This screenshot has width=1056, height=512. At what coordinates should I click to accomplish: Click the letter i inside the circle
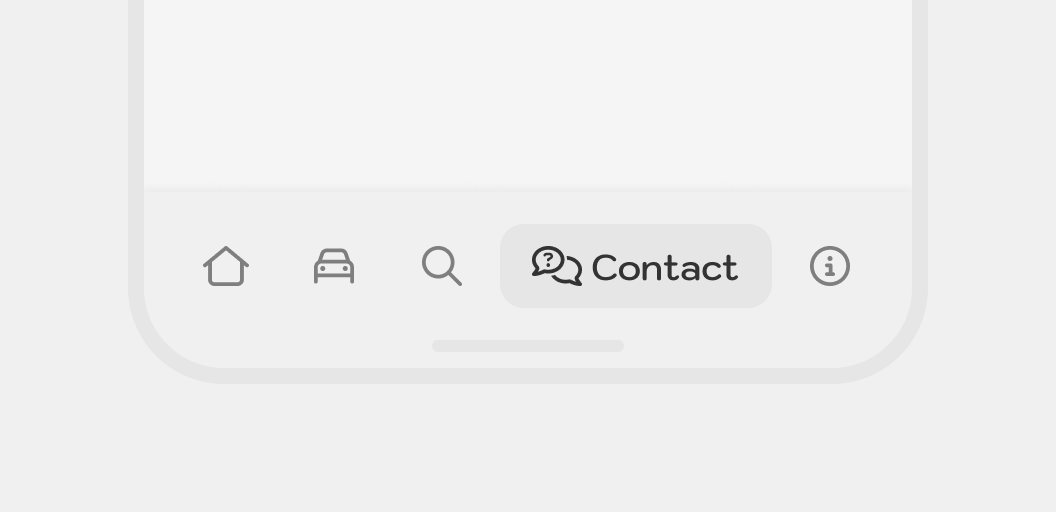point(830,266)
